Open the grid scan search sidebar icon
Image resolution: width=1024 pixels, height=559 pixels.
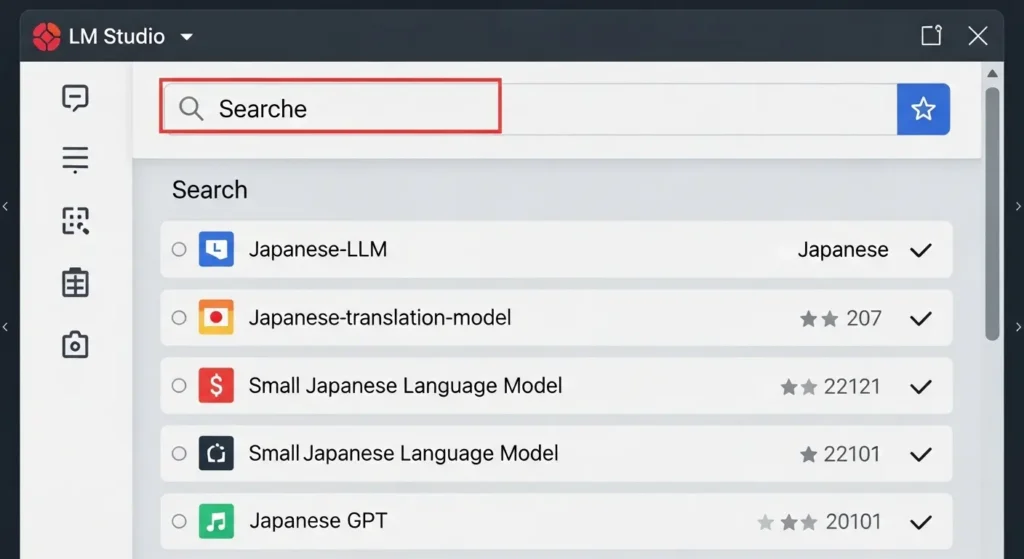[x=75, y=221]
